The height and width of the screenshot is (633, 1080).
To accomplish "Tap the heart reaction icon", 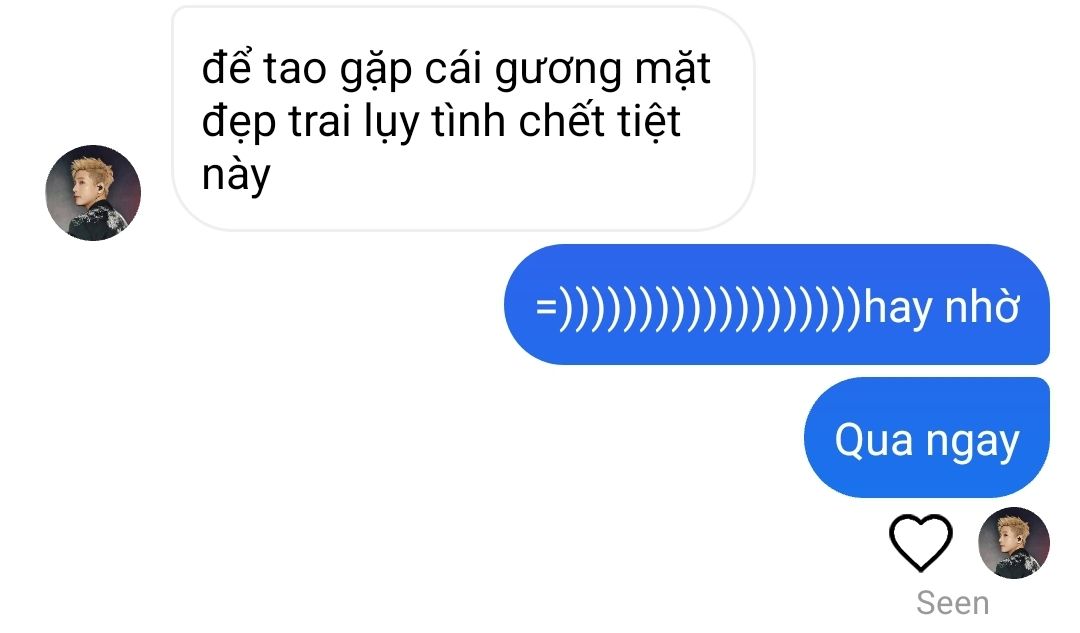I will pyautogui.click(x=921, y=543).
